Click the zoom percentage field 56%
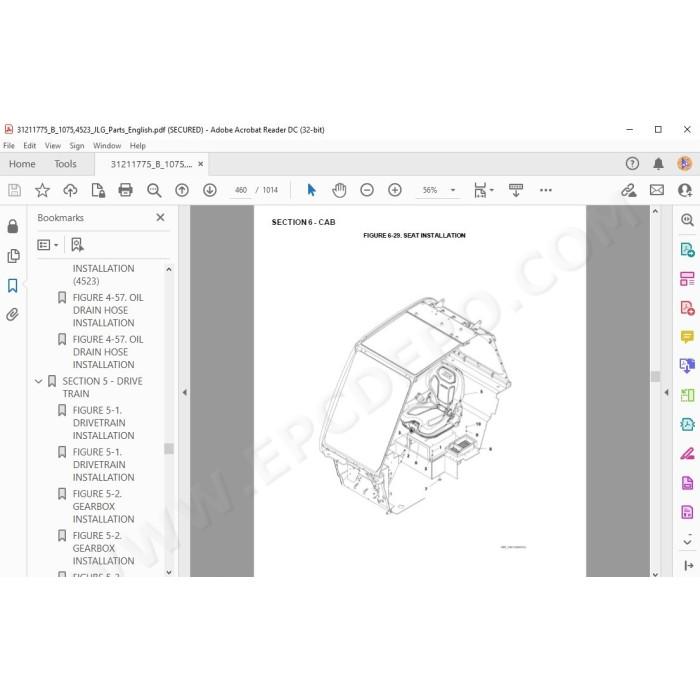 [430, 190]
